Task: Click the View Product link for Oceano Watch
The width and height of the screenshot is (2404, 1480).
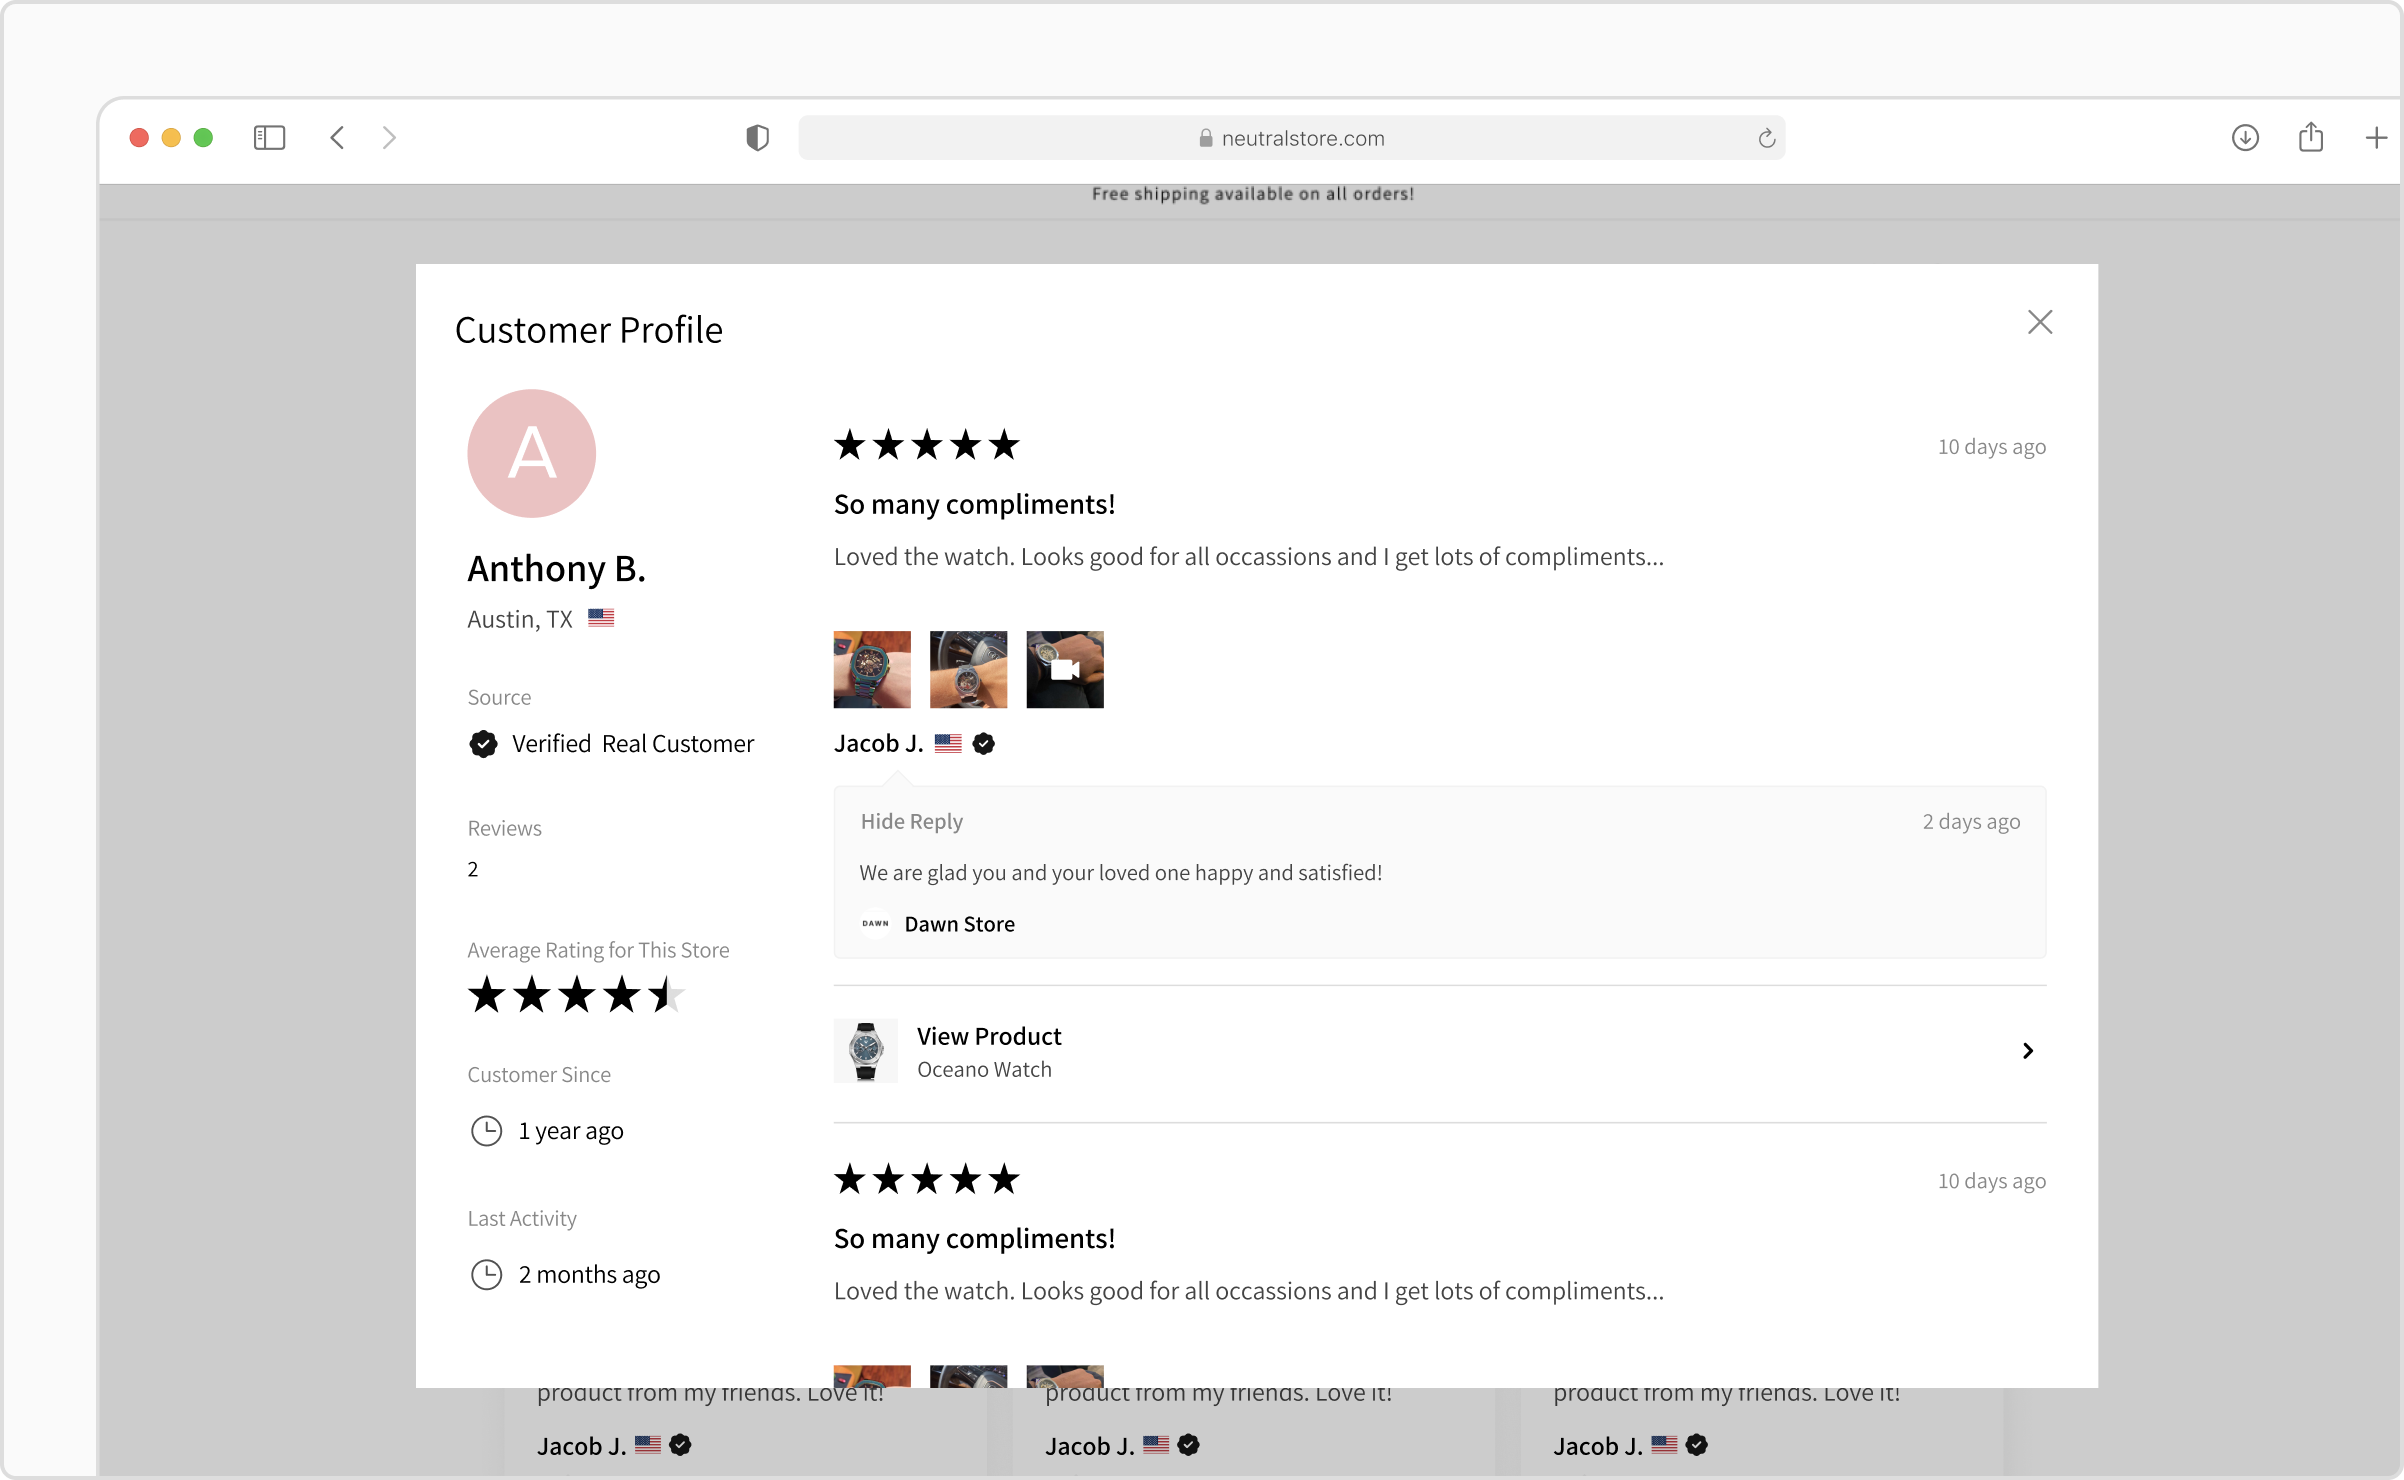Action: click(x=989, y=1036)
